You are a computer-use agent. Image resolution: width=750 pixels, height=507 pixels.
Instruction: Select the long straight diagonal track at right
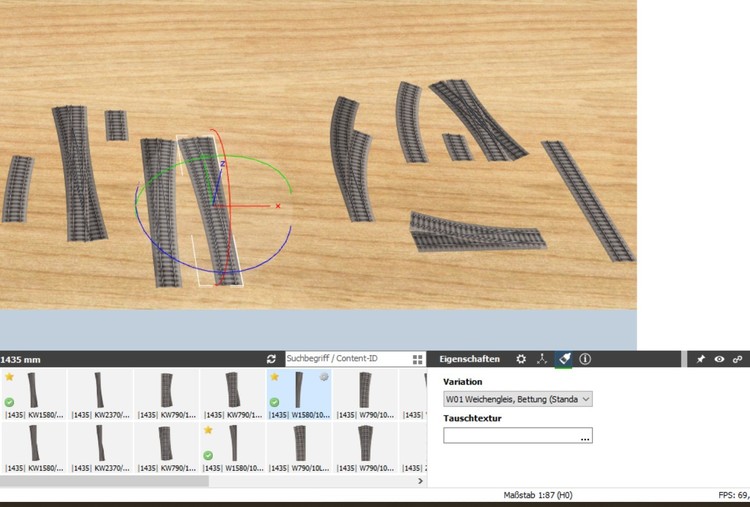tap(588, 201)
